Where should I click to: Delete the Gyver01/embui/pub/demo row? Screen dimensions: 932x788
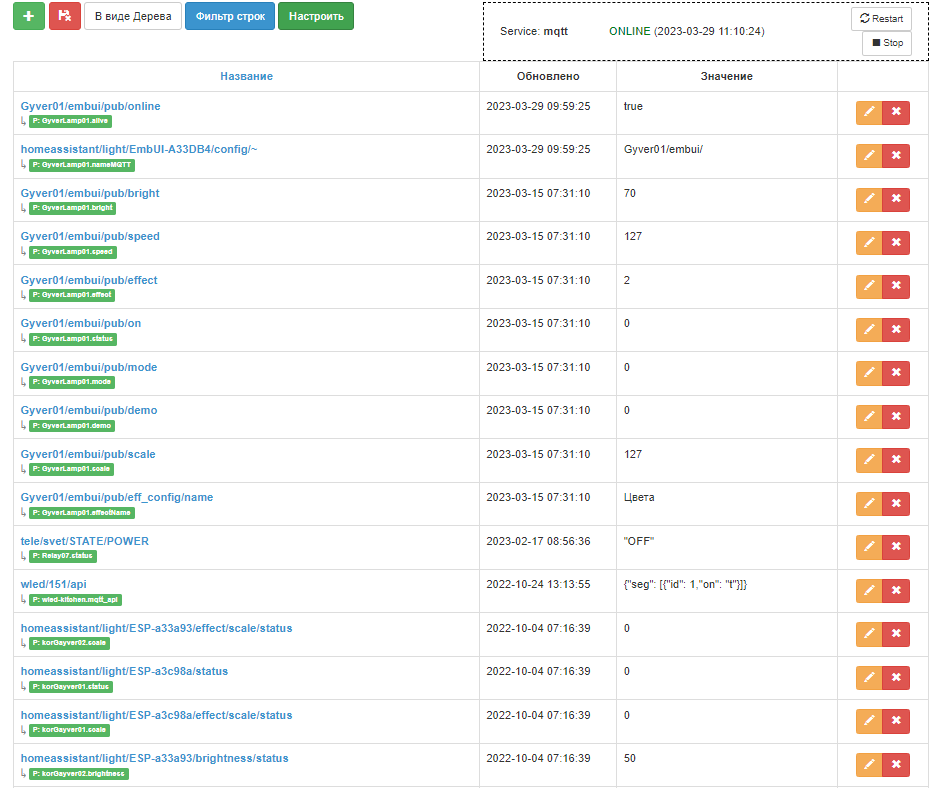pyautogui.click(x=896, y=417)
